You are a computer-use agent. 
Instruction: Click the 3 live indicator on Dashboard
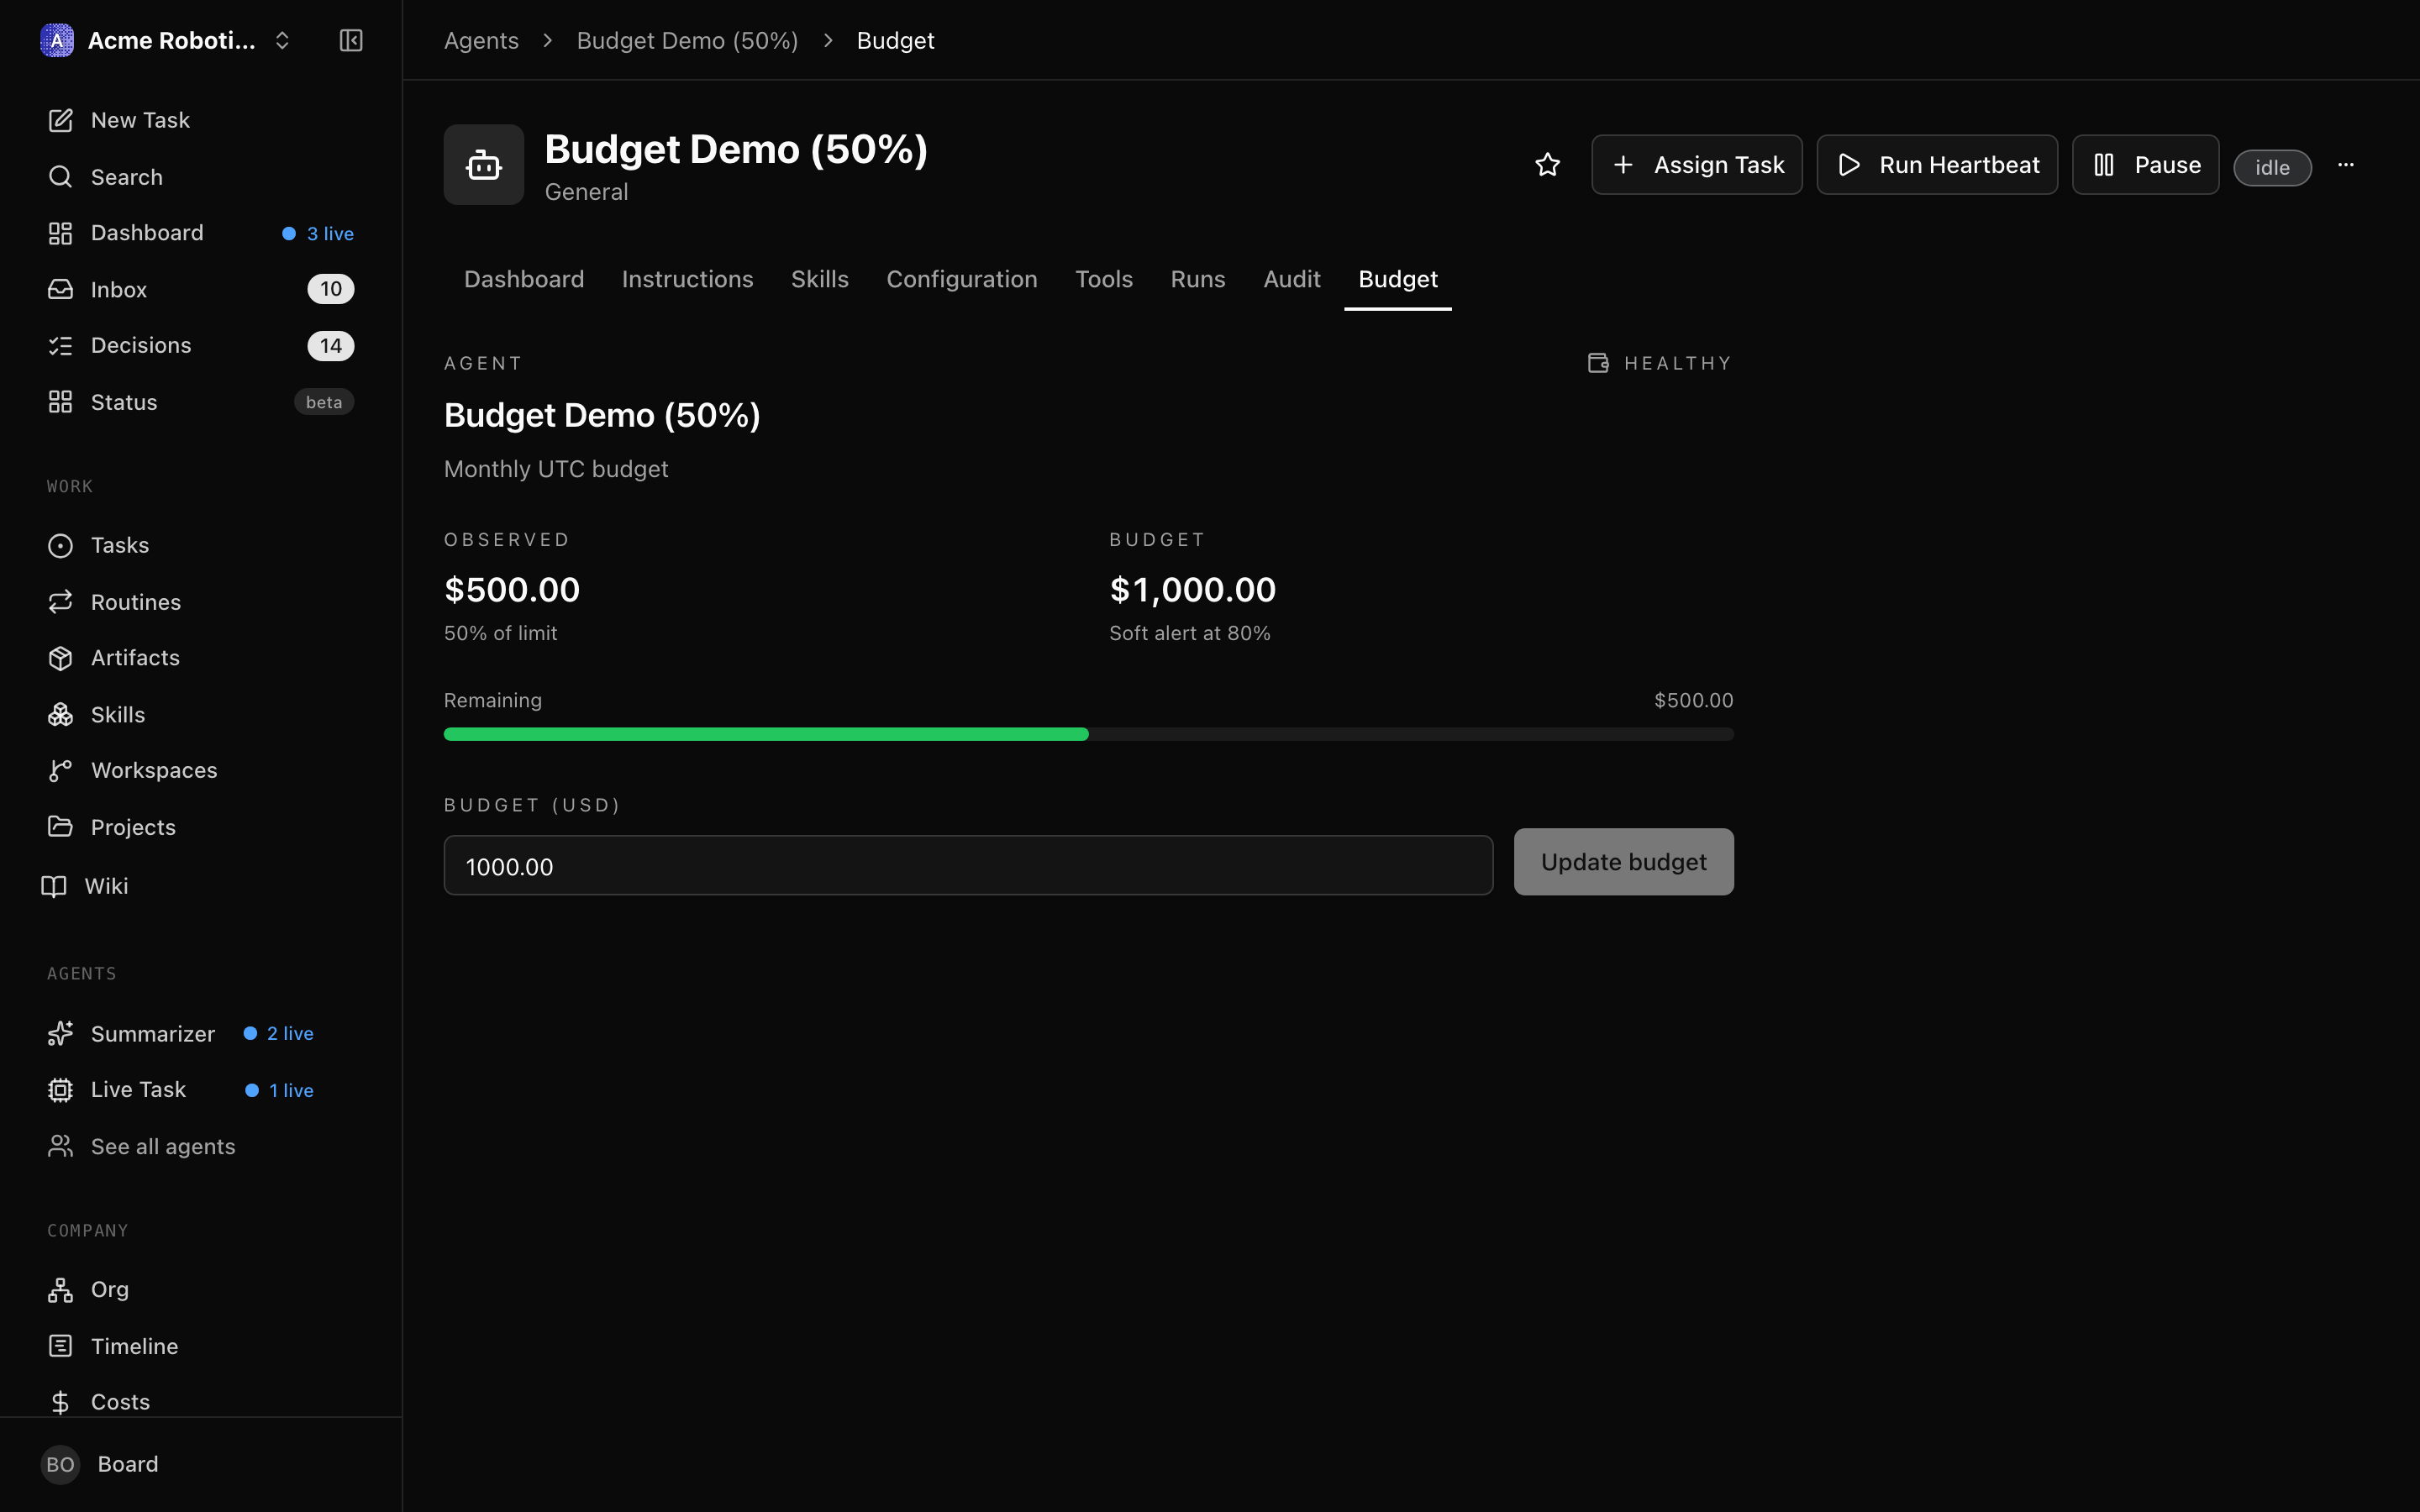(x=318, y=234)
